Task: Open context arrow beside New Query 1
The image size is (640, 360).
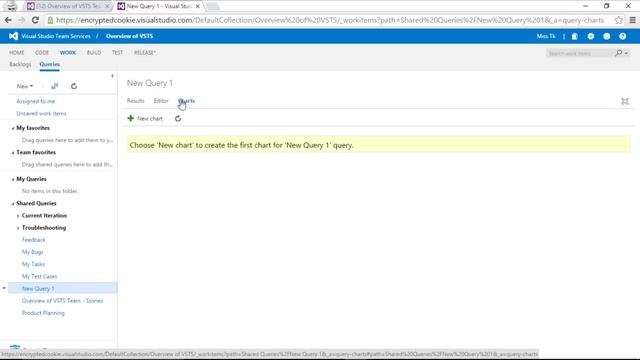Action: tap(4, 288)
